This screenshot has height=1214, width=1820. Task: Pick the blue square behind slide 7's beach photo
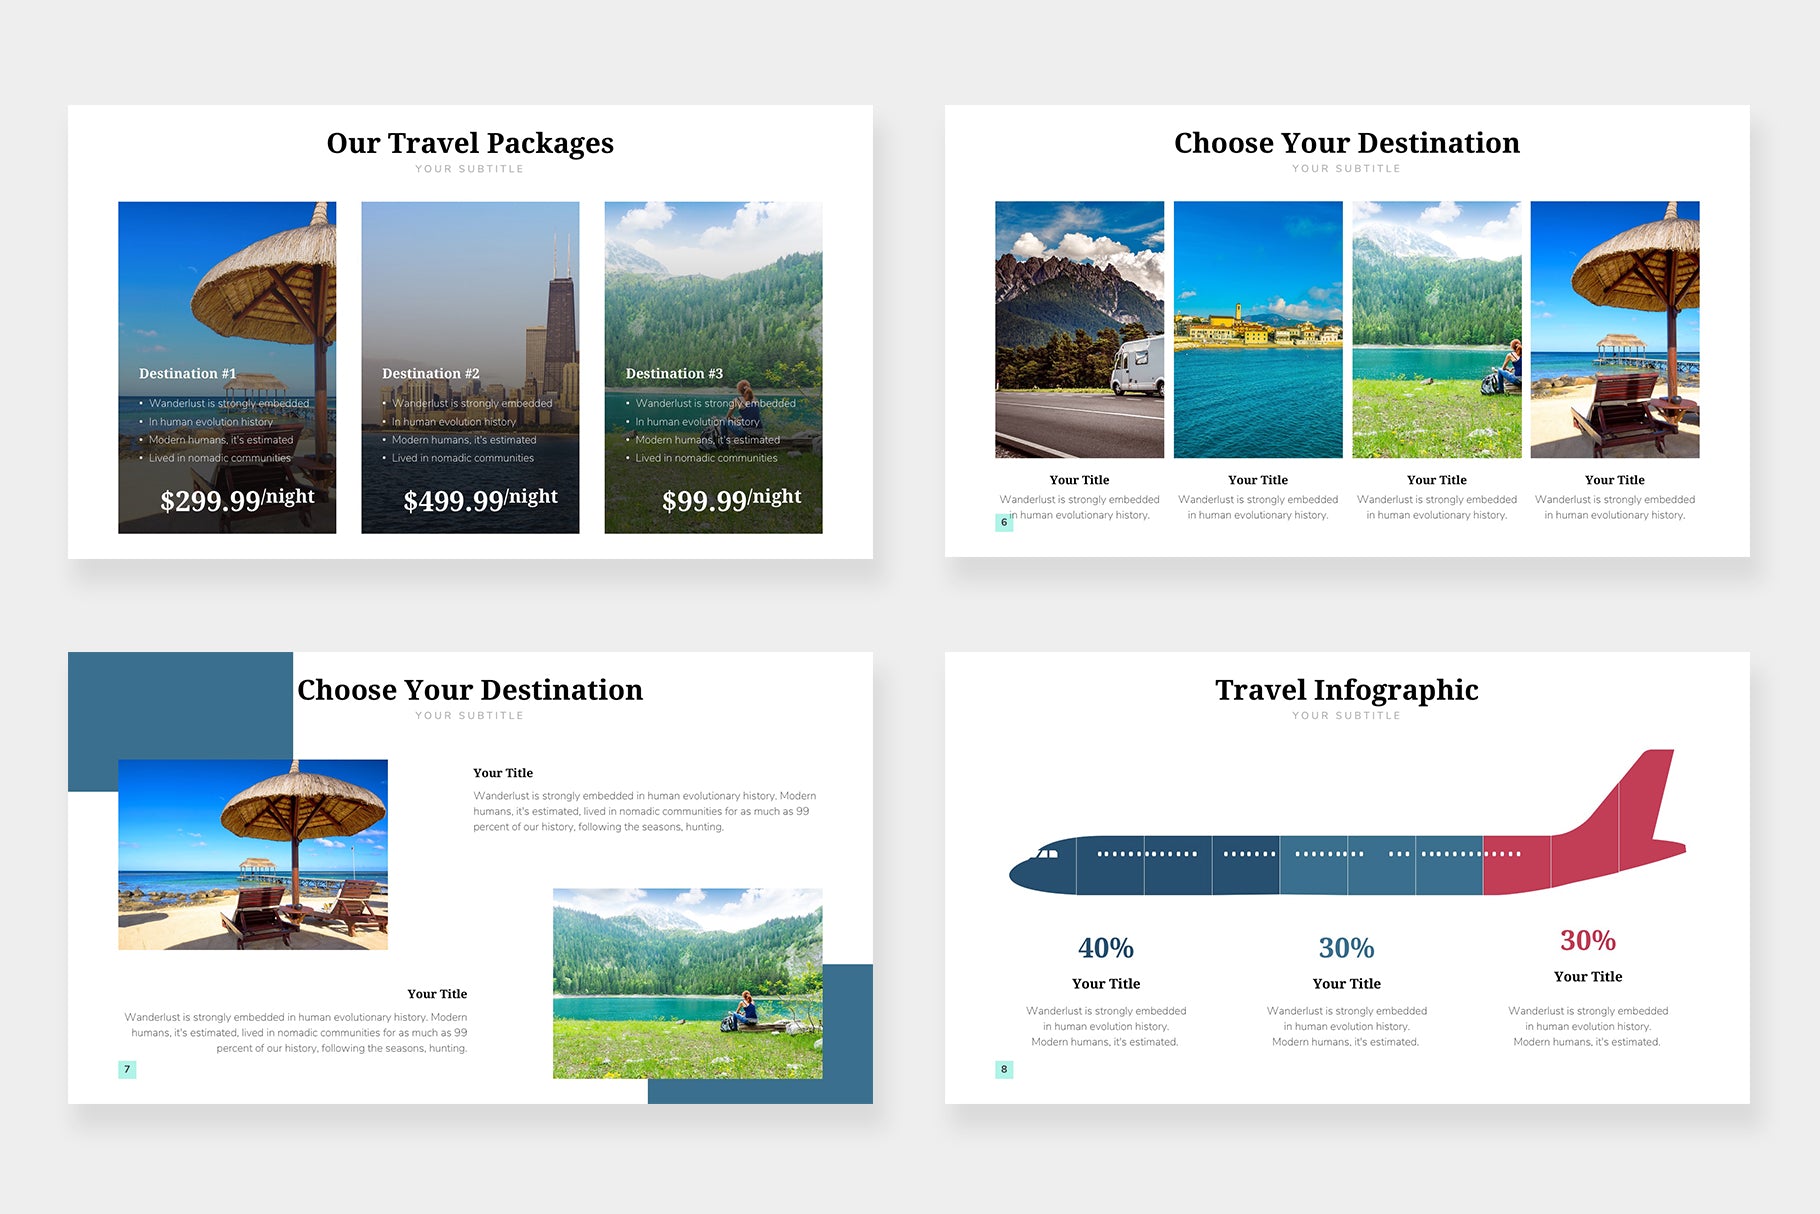(180, 705)
